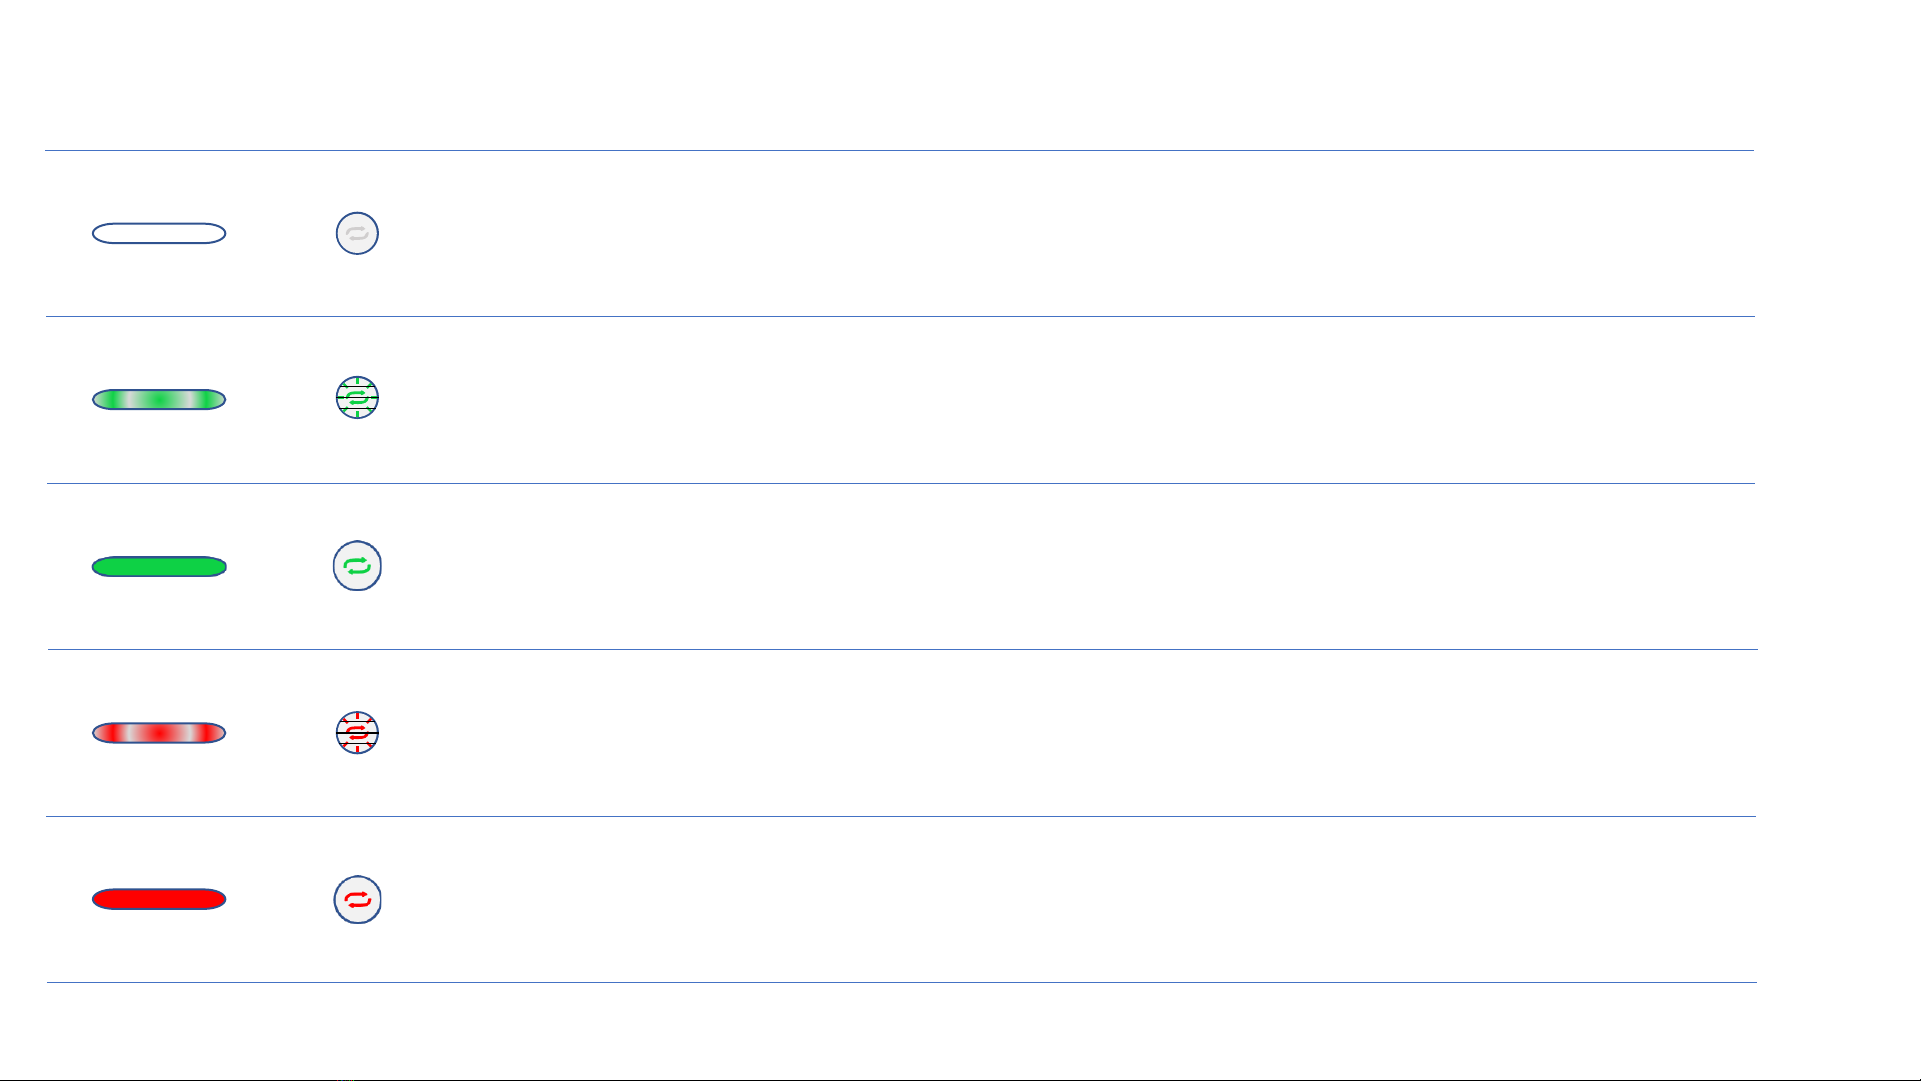Click the blinking green sync icon

pyautogui.click(x=357, y=398)
